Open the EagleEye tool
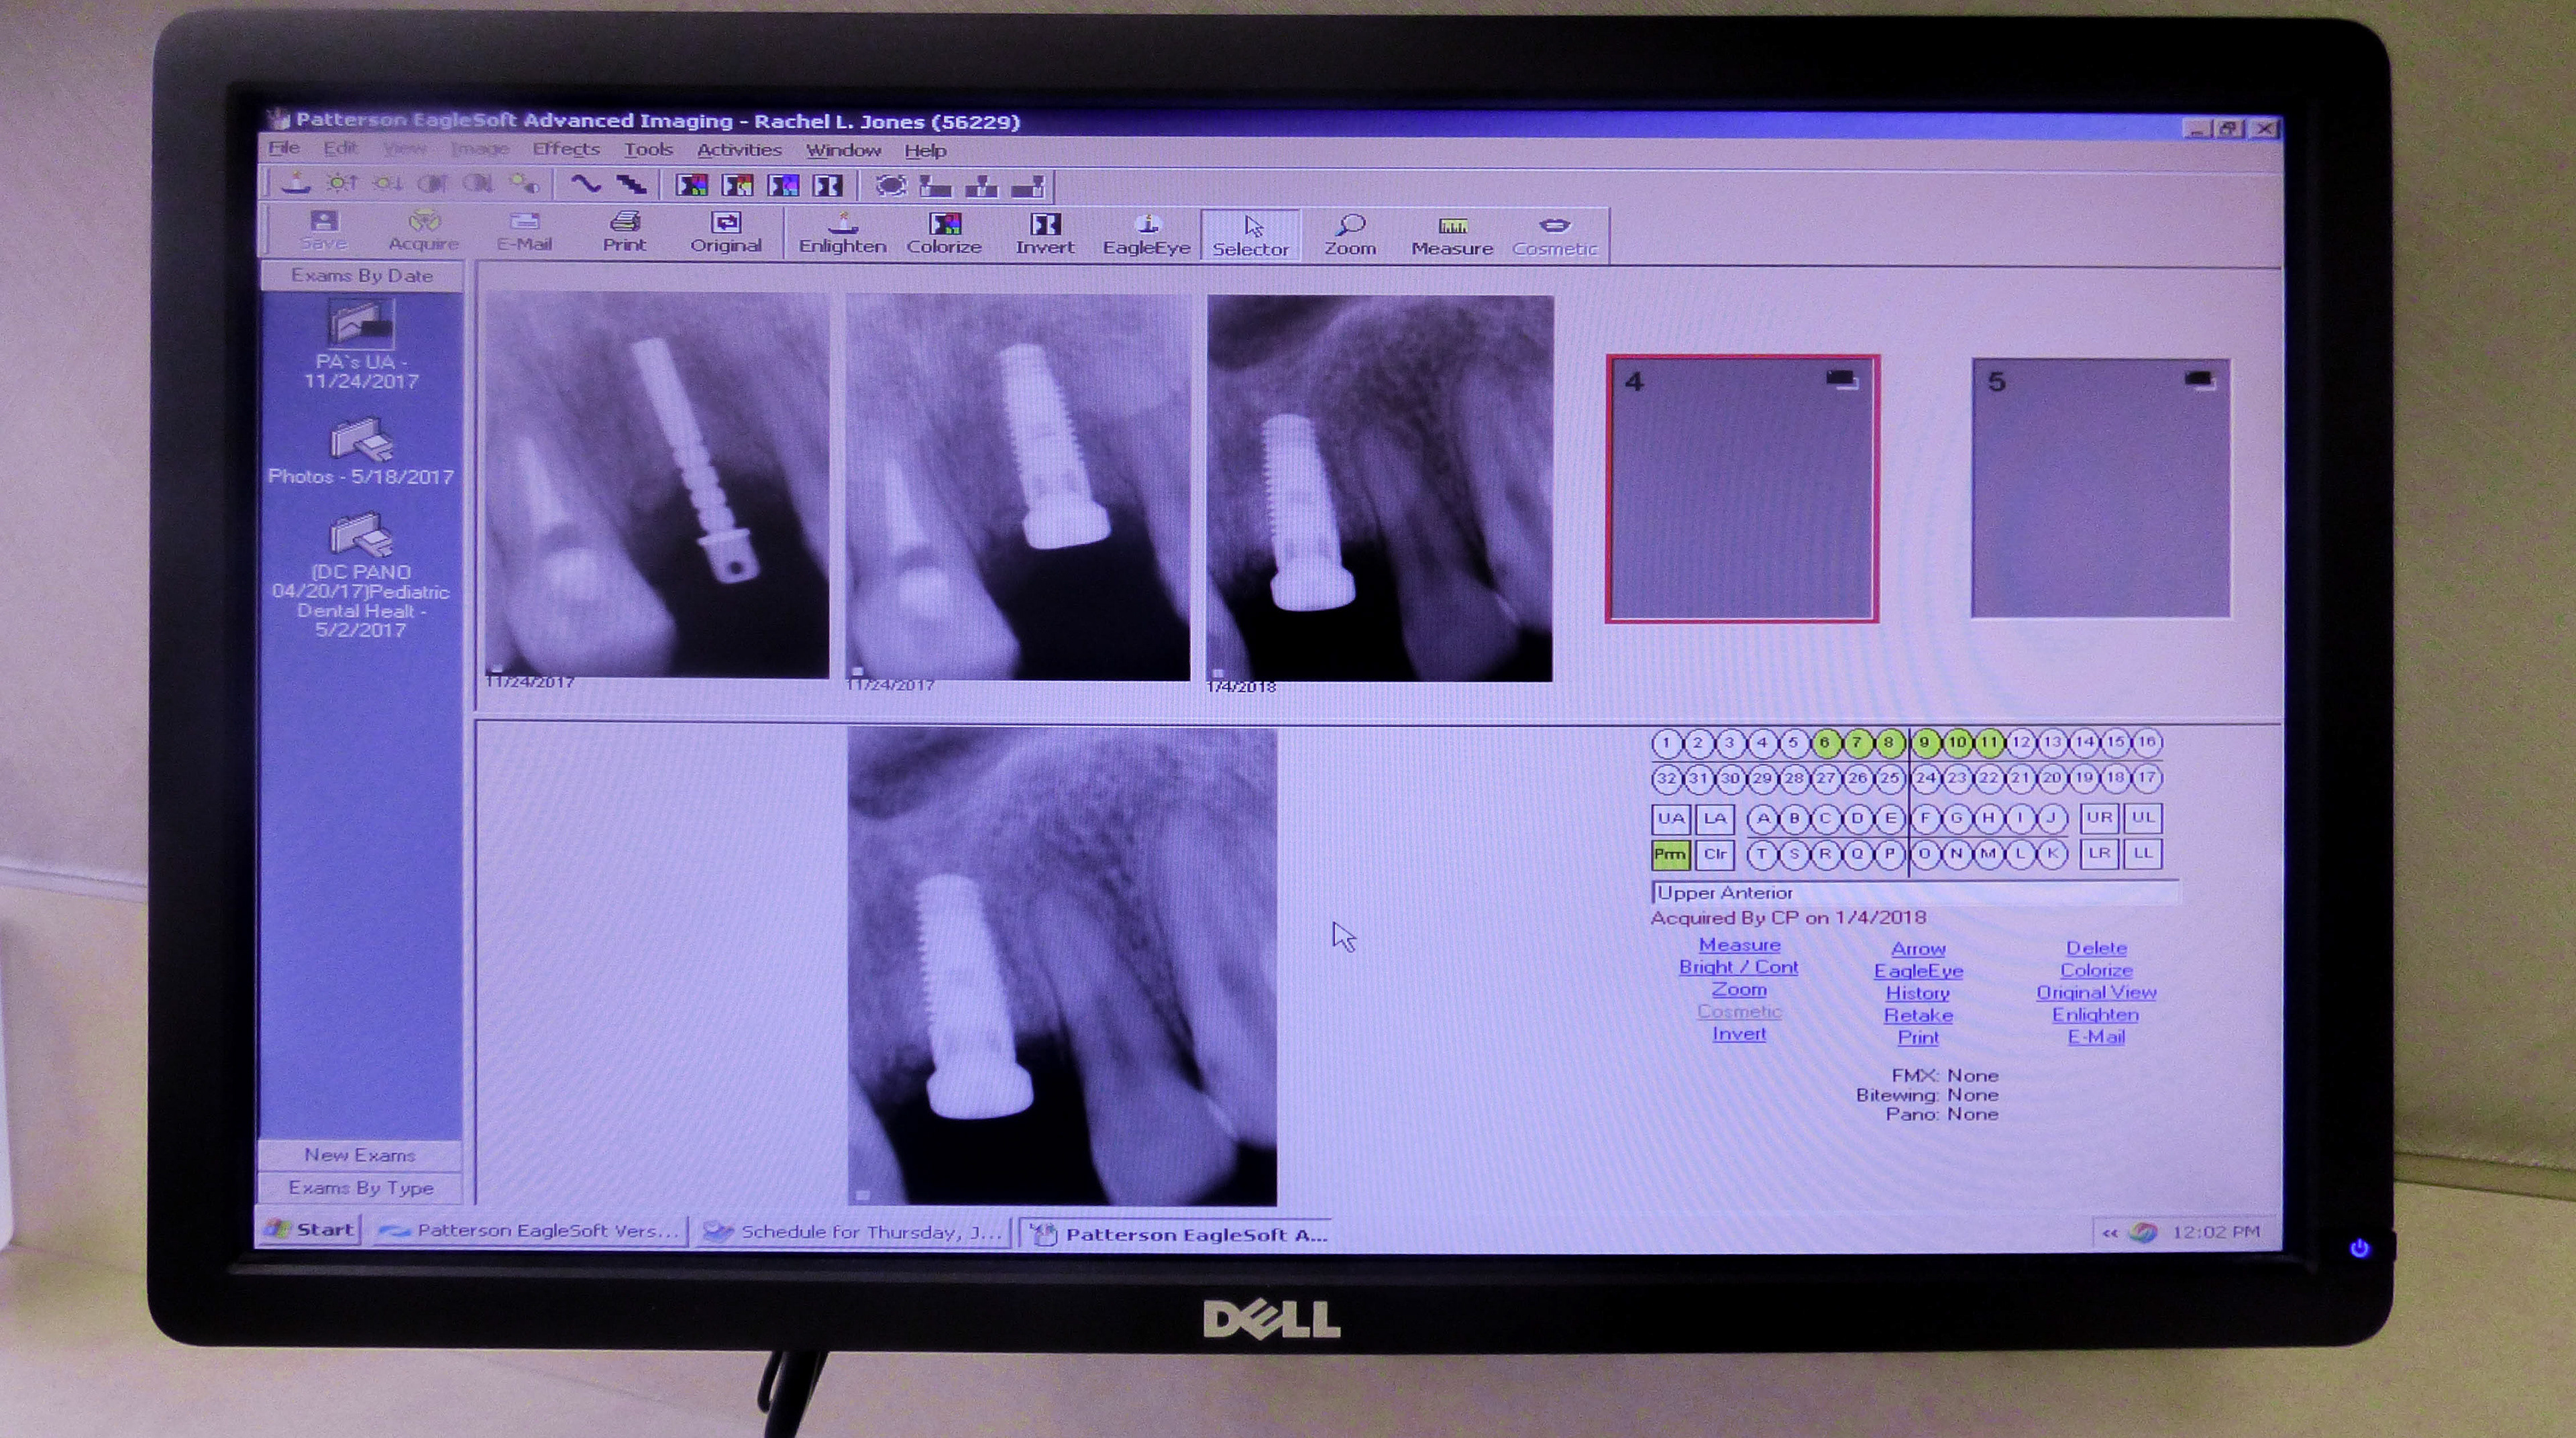This screenshot has height=1438, width=2576. (x=1146, y=234)
